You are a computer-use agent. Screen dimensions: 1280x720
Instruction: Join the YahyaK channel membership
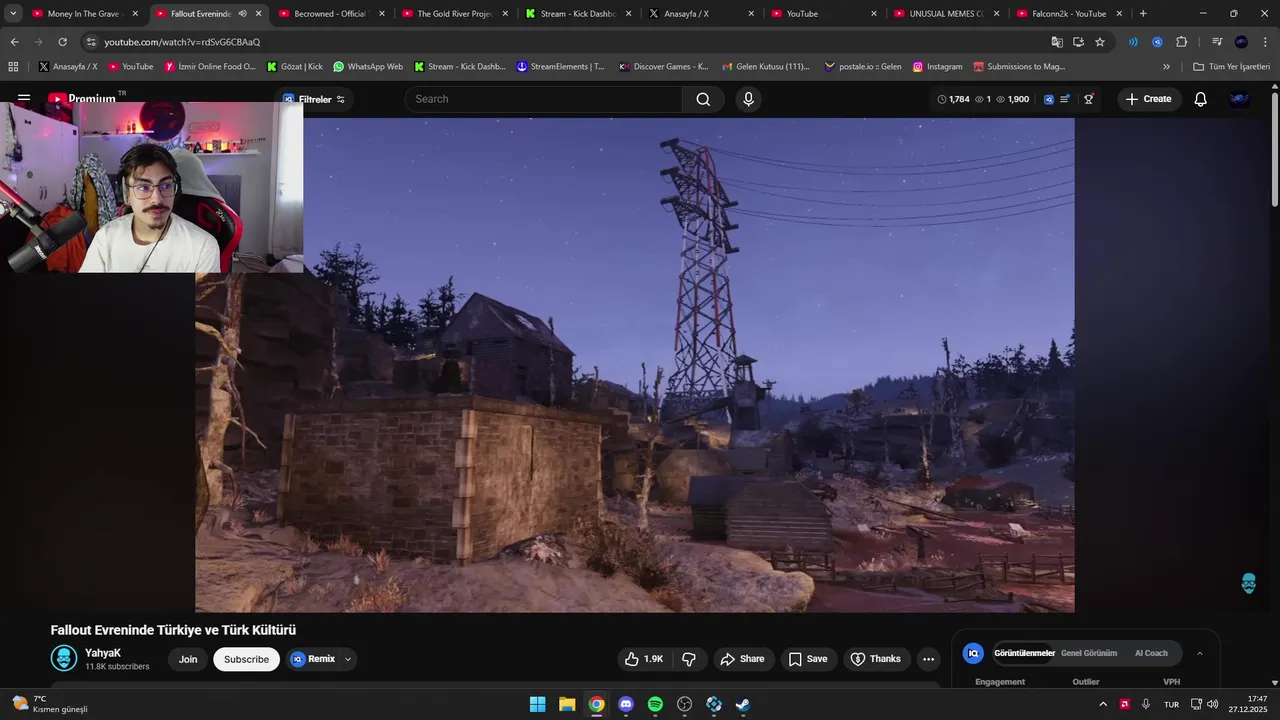click(x=188, y=659)
